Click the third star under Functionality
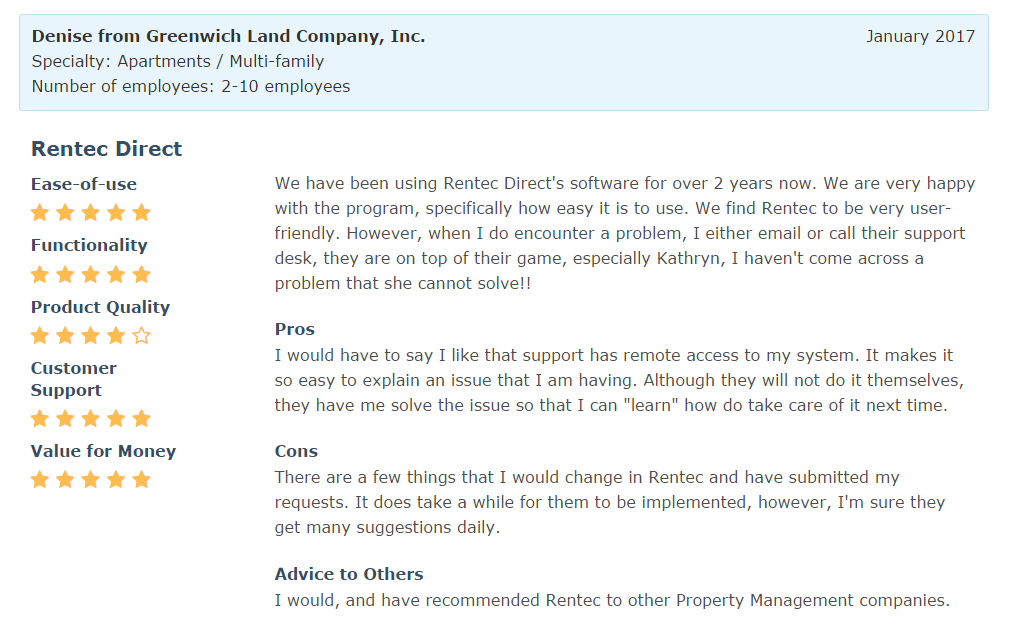The image size is (1009, 634). pos(91,274)
